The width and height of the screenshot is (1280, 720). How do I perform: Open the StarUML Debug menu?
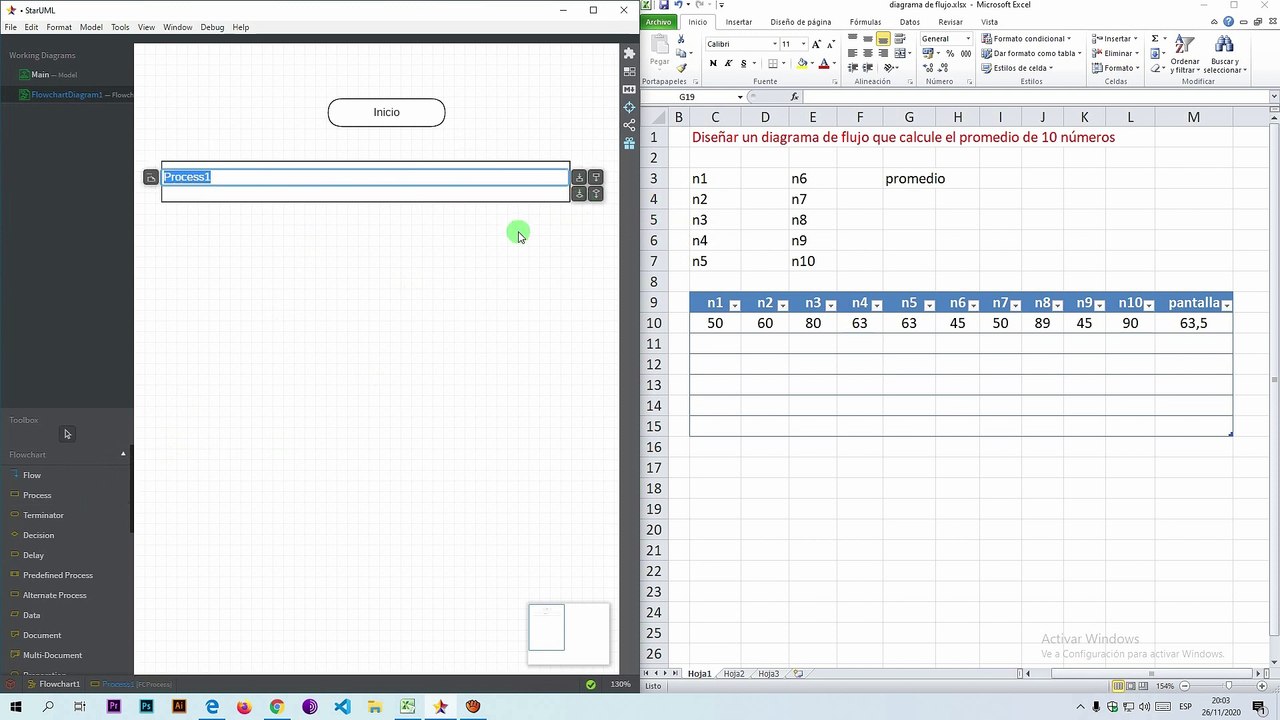[212, 27]
